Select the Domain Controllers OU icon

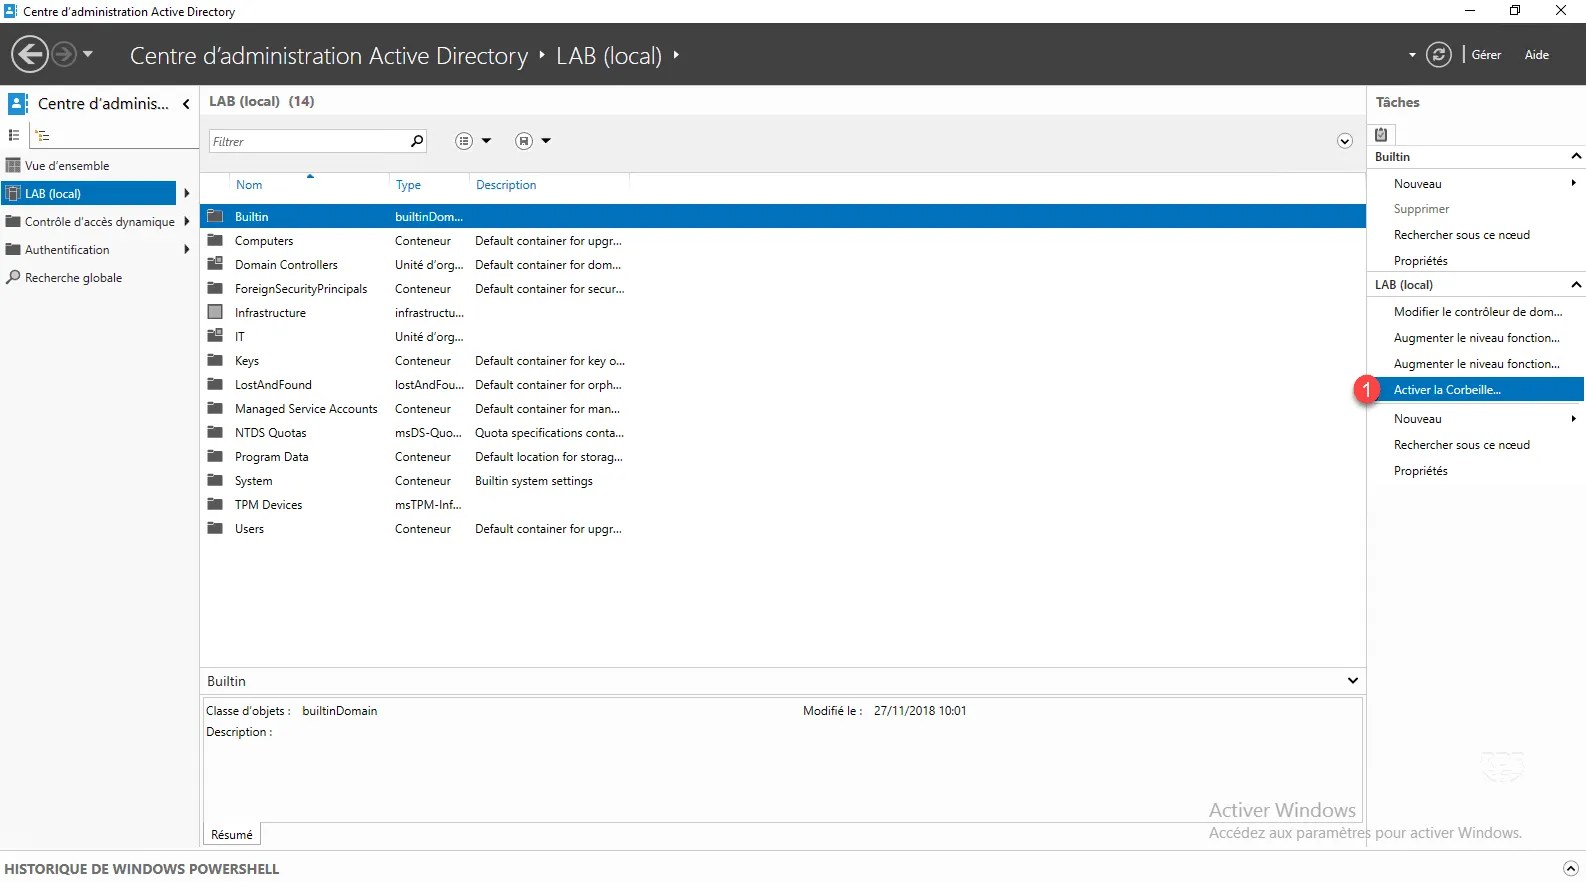tap(215, 264)
